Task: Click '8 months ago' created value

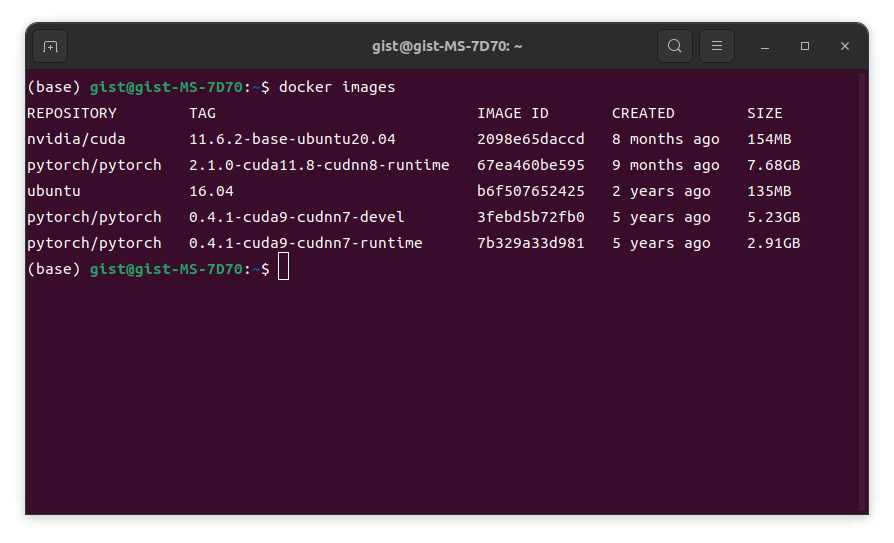Action: click(x=666, y=139)
